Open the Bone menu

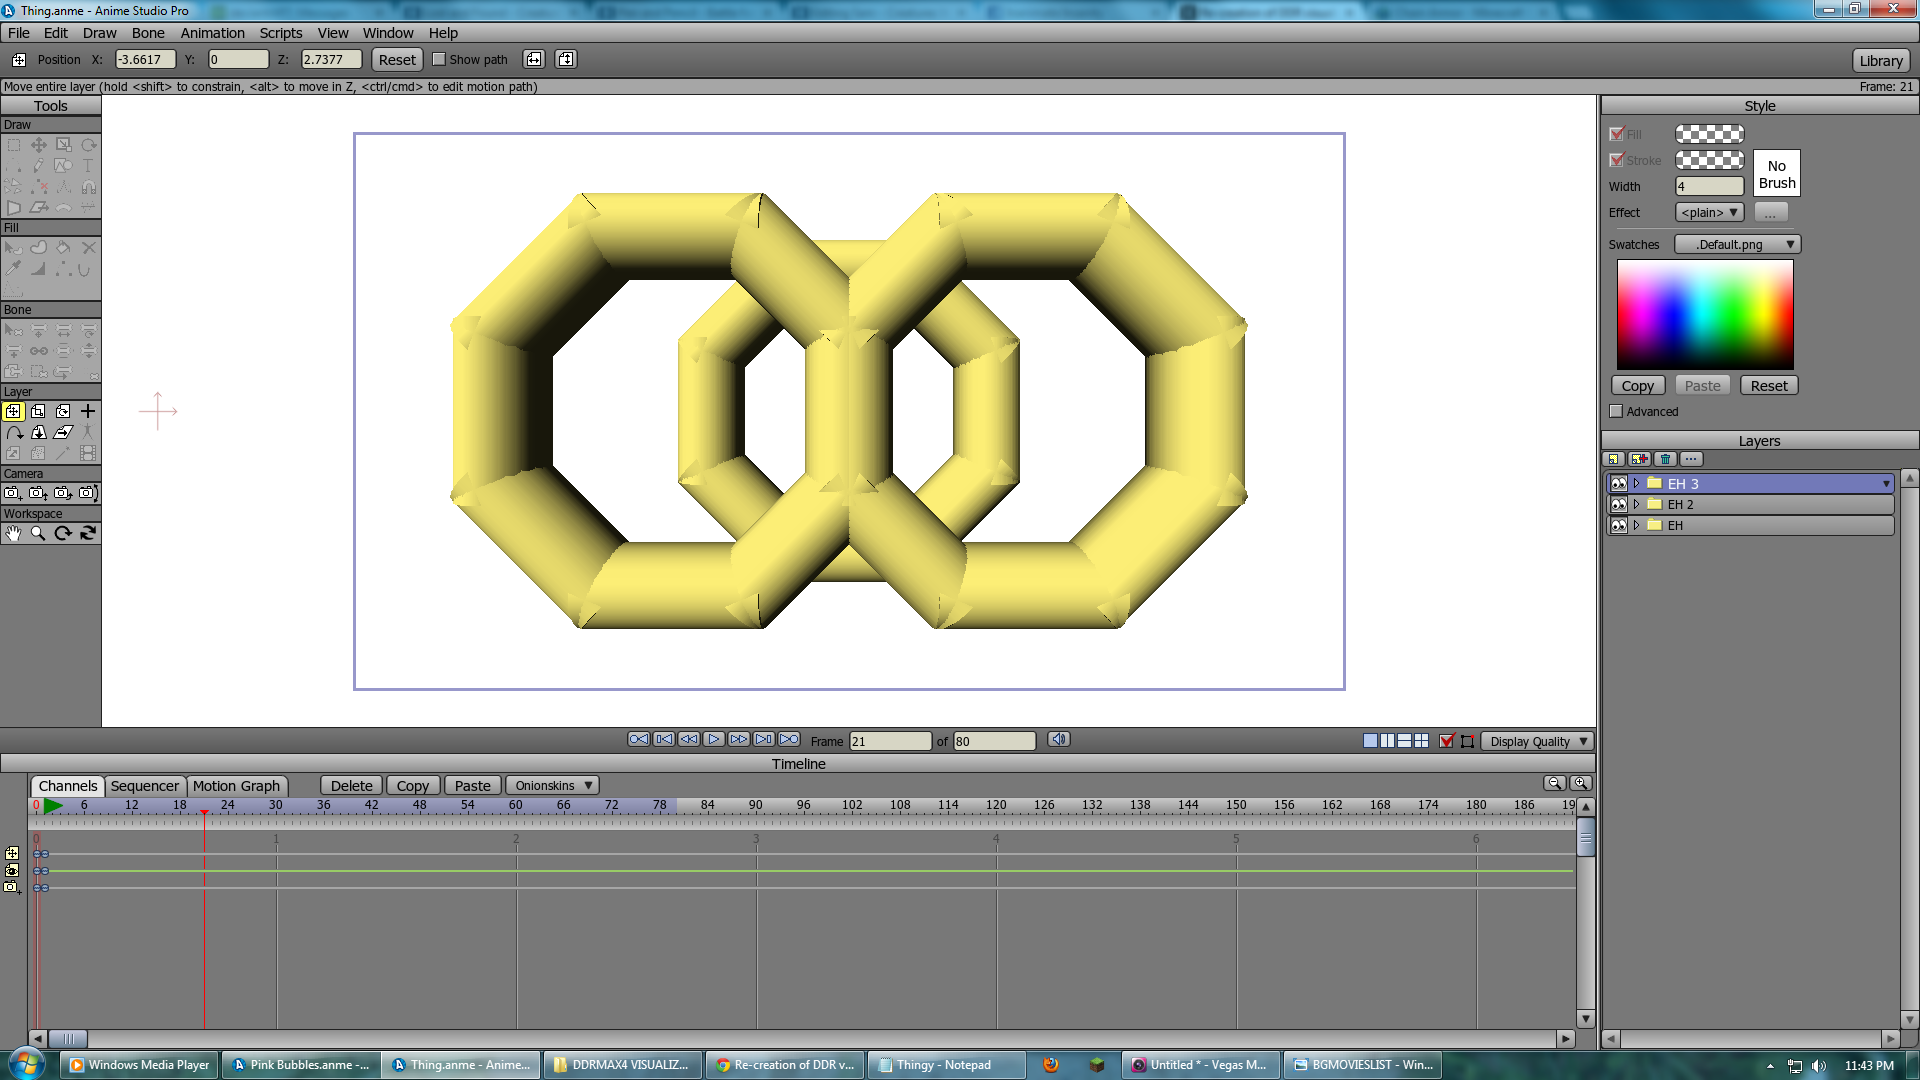pyautogui.click(x=148, y=33)
